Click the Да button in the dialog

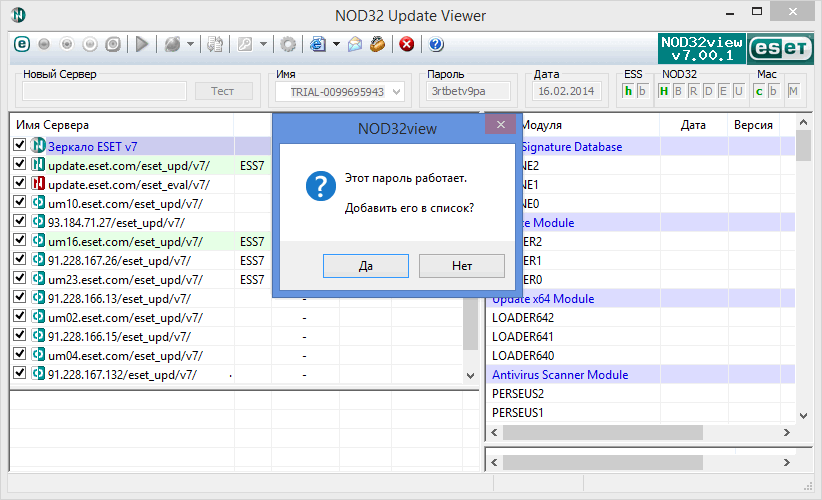(x=366, y=266)
